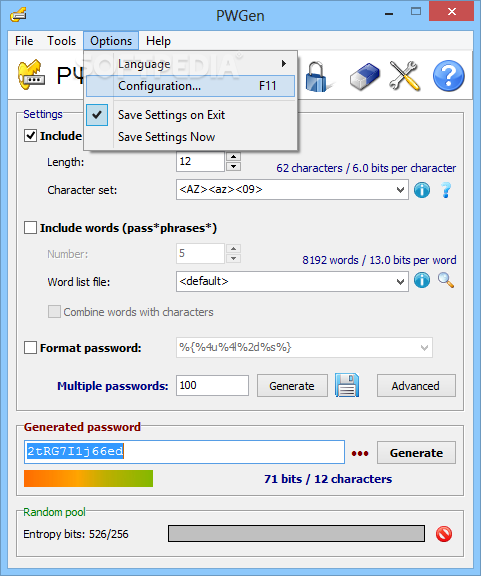Click '8192 words / 13.0 bits per word' text
The width and height of the screenshot is (481, 576).
379,260
